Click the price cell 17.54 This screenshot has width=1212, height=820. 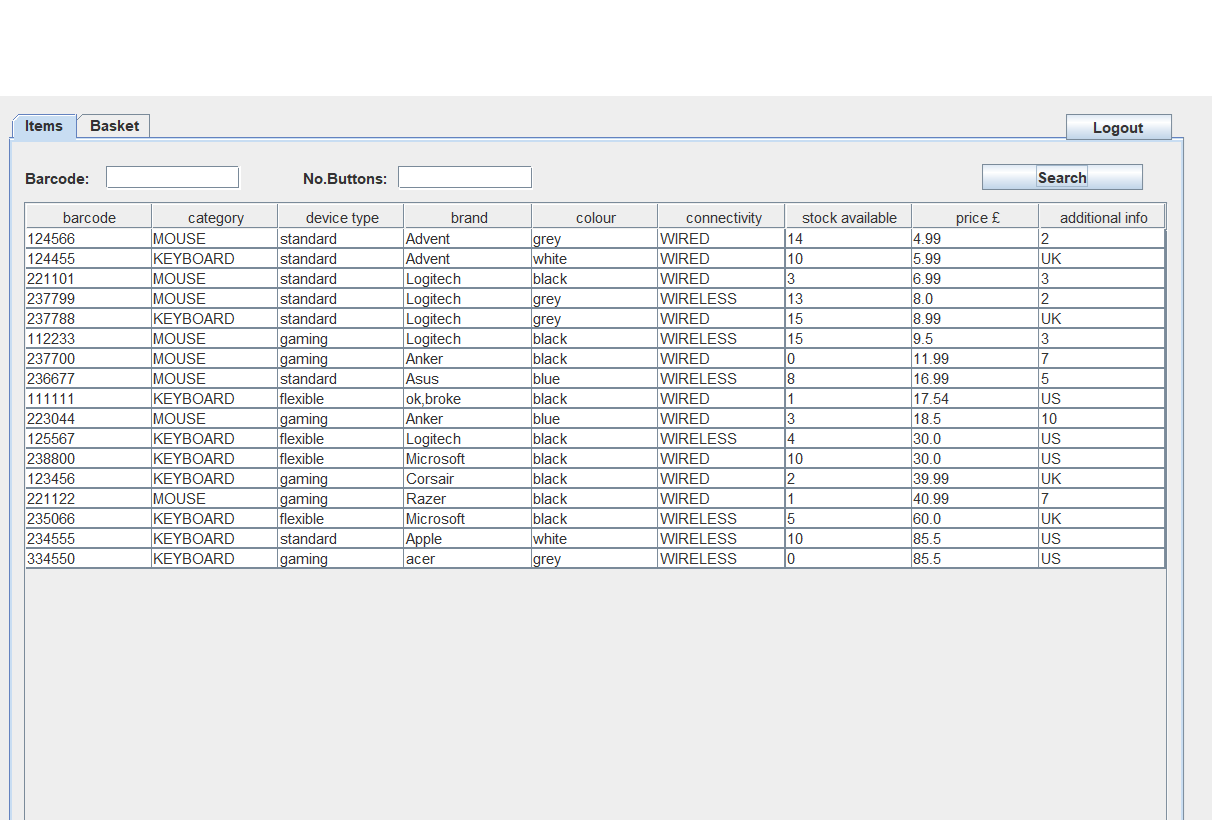[975, 399]
